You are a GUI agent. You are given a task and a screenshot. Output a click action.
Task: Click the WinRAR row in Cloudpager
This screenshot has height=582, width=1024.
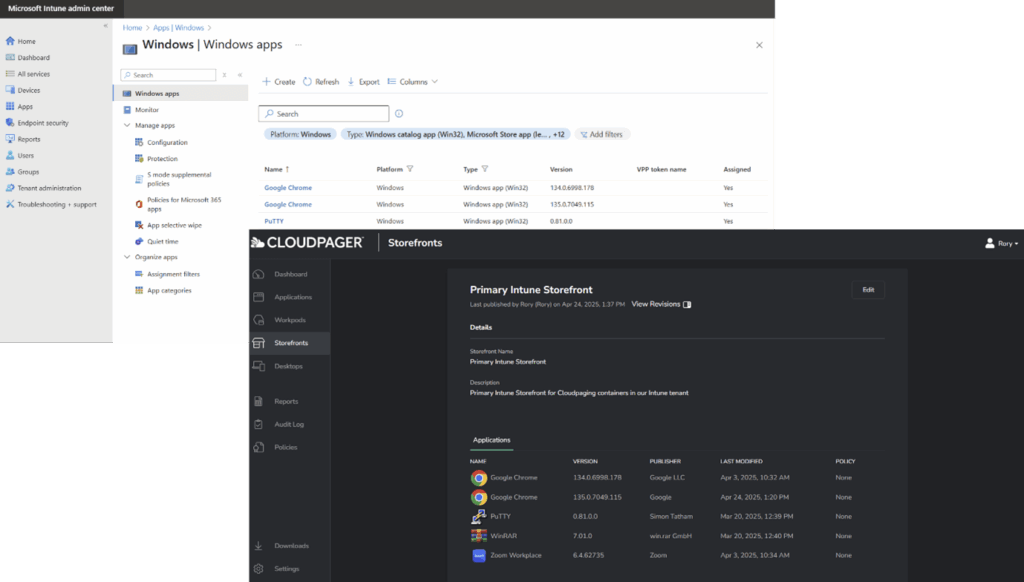pyautogui.click(x=677, y=536)
